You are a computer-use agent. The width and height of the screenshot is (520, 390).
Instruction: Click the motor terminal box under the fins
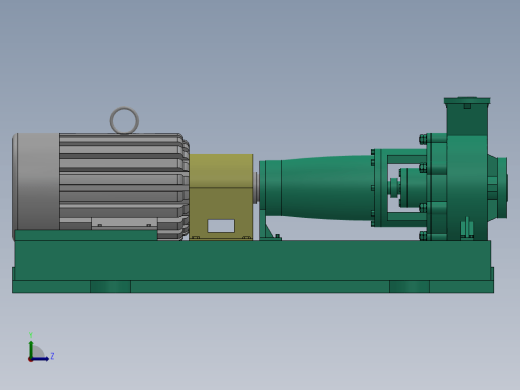(x=124, y=223)
